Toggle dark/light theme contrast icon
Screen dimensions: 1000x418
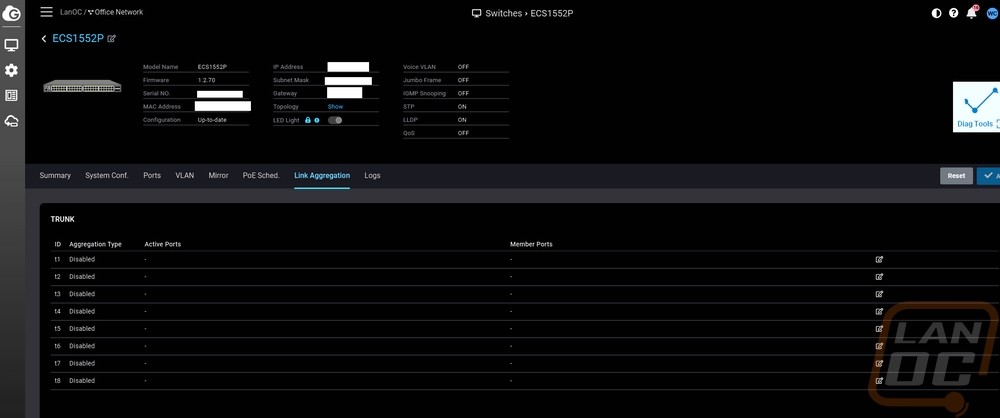point(936,13)
